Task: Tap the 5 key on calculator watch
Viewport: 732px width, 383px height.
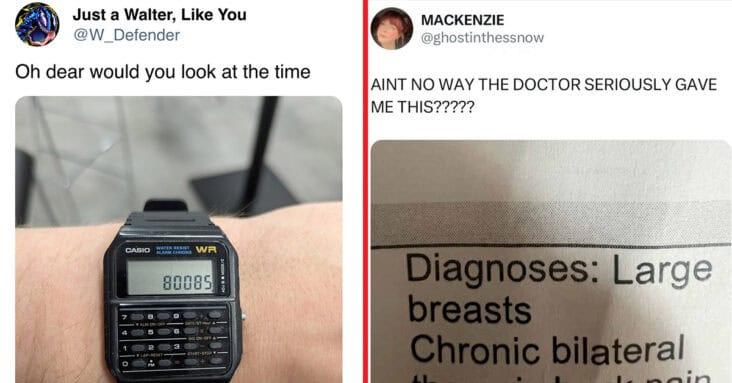Action: coord(164,332)
